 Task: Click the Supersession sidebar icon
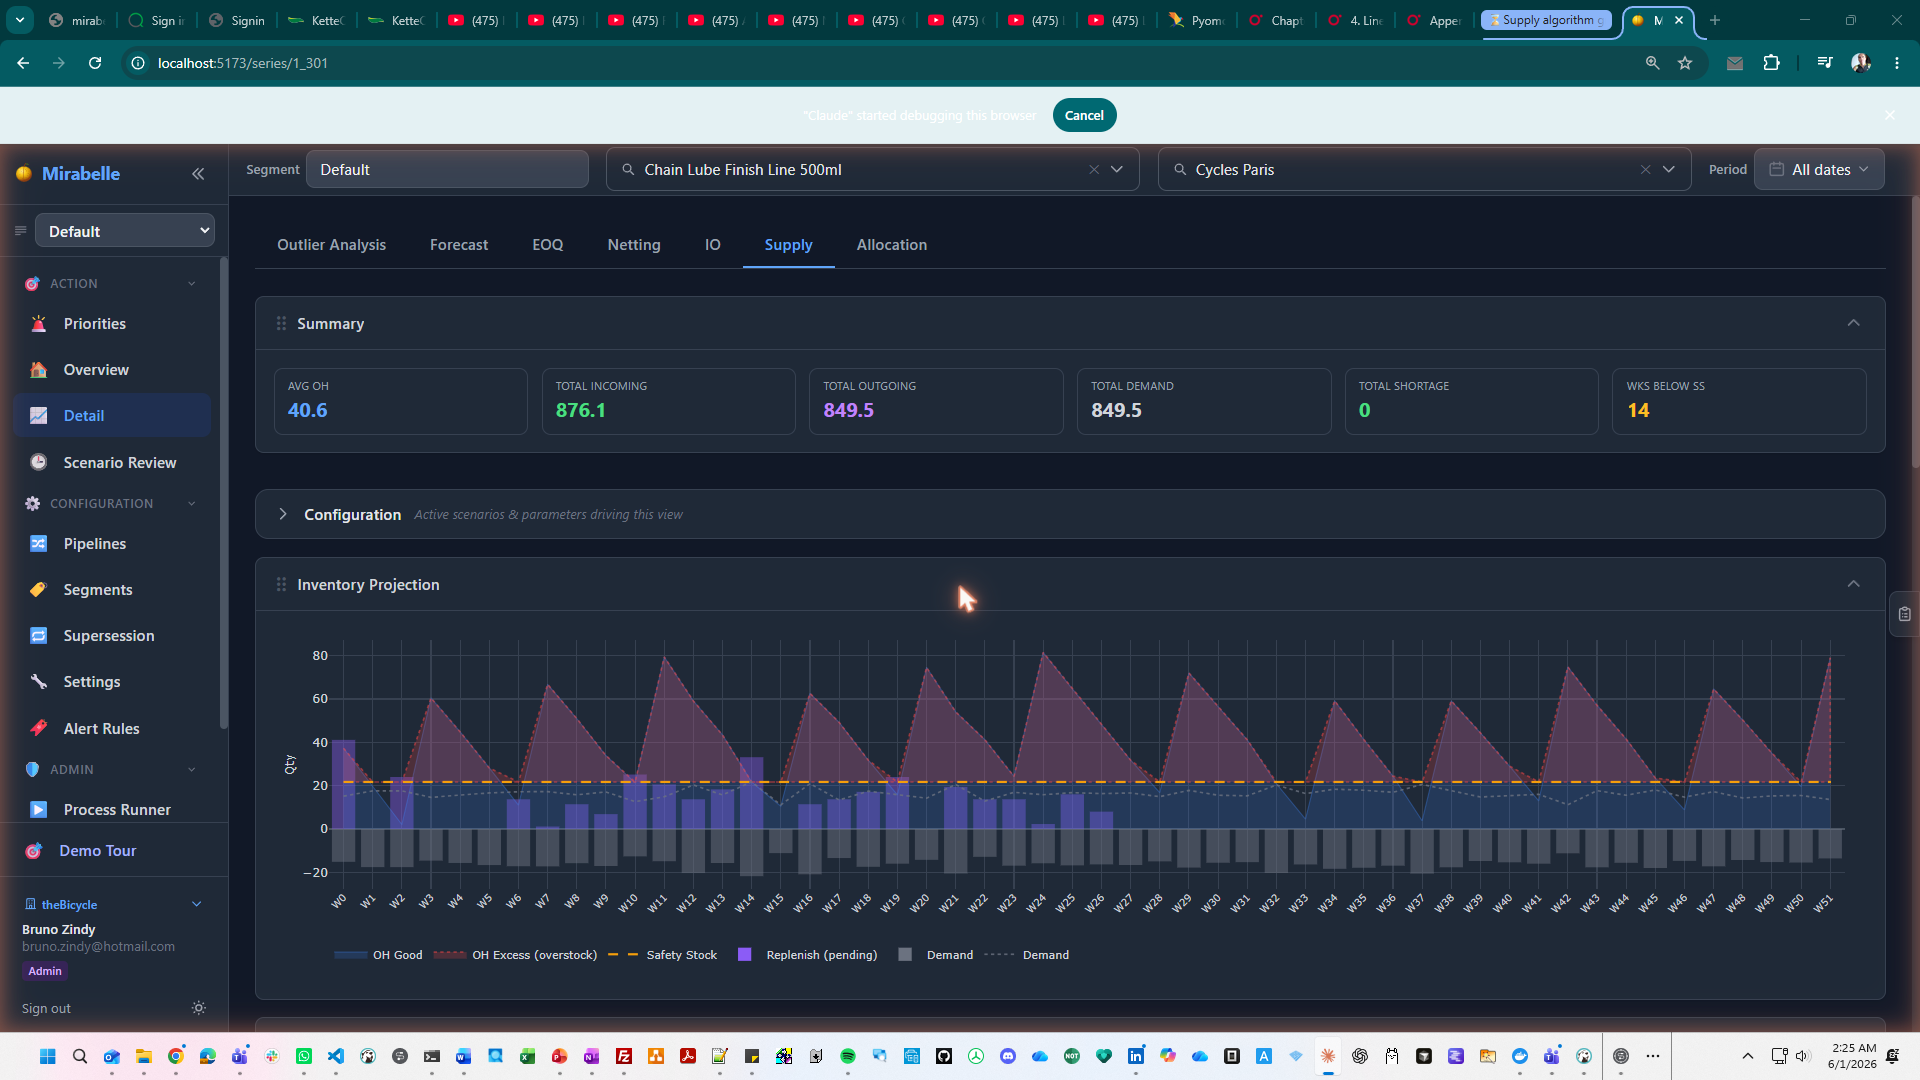click(x=38, y=636)
